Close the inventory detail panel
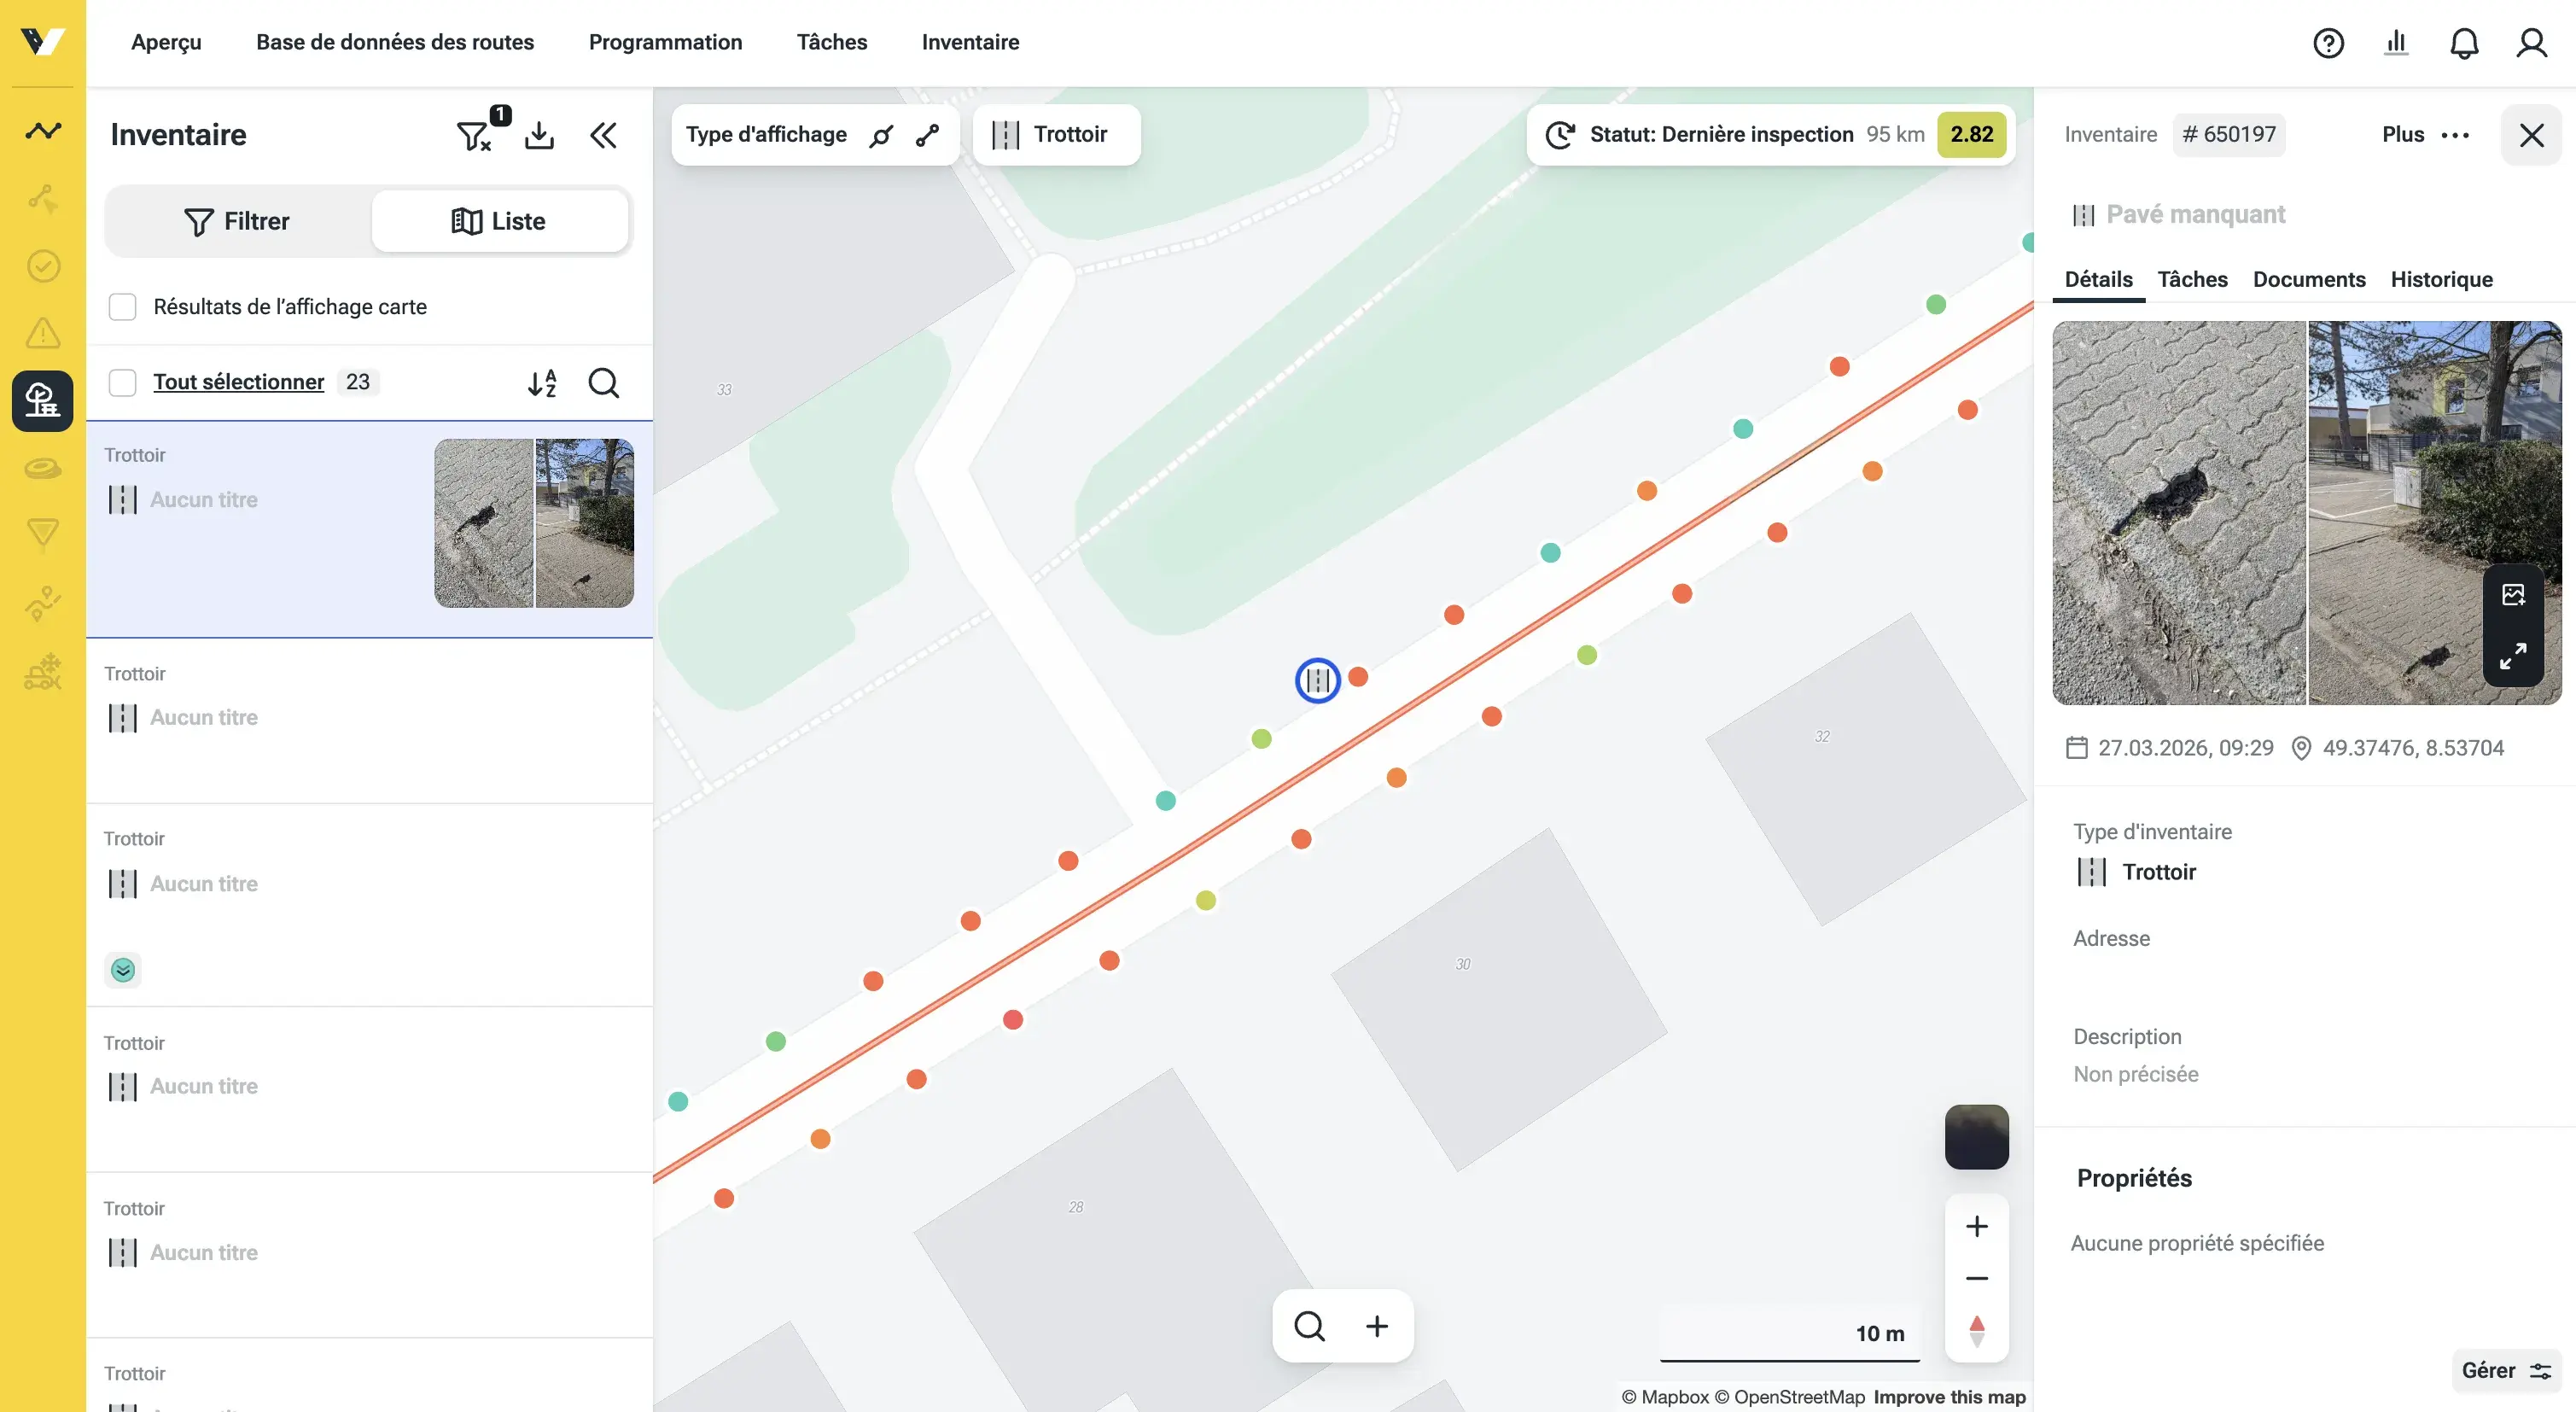This screenshot has width=2576, height=1412. [2531, 135]
